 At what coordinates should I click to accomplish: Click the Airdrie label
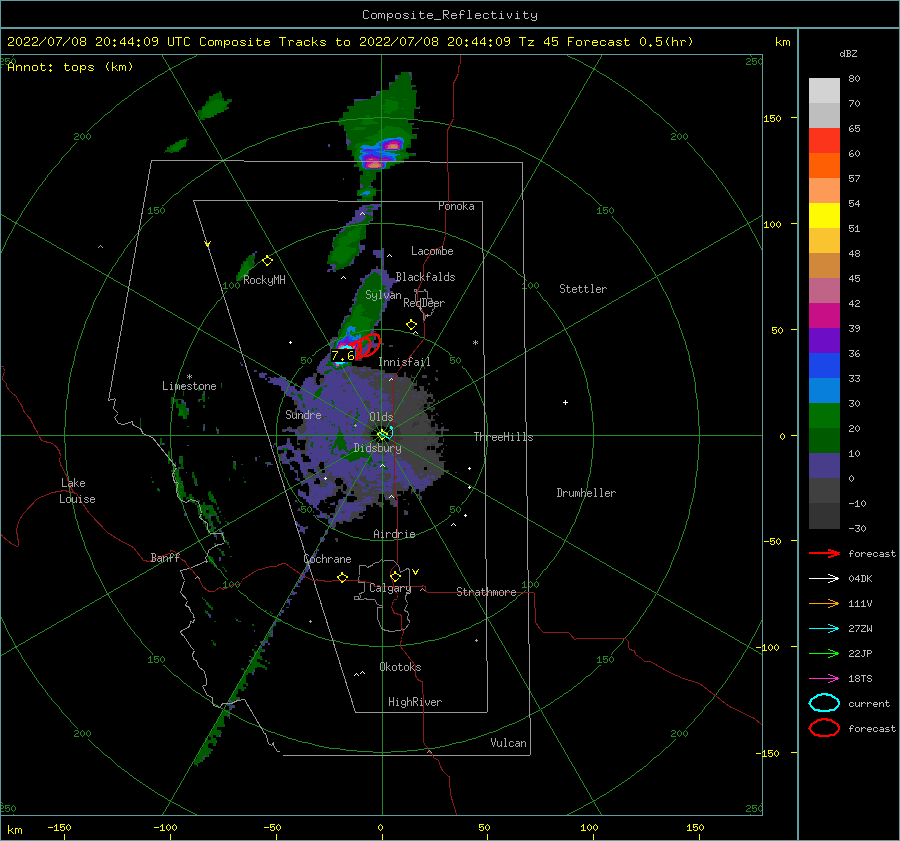(394, 534)
